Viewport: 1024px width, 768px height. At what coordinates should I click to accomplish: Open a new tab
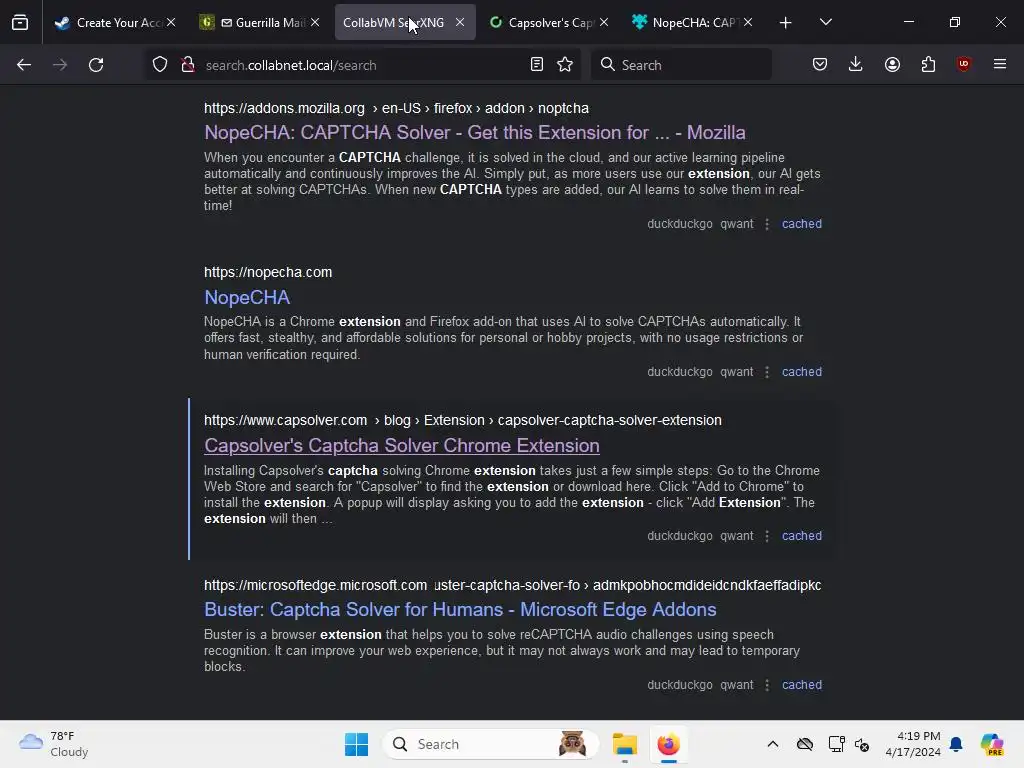pos(786,23)
